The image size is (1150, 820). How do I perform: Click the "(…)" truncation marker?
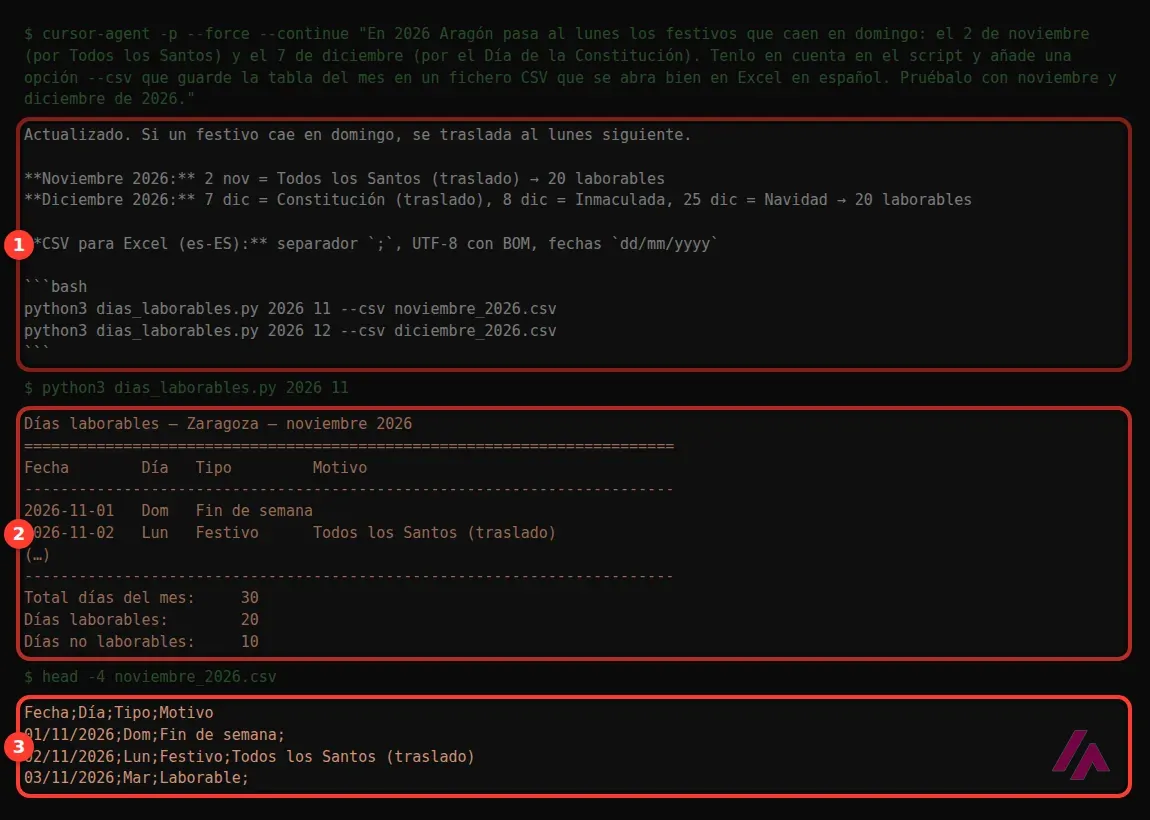click(x=37, y=554)
